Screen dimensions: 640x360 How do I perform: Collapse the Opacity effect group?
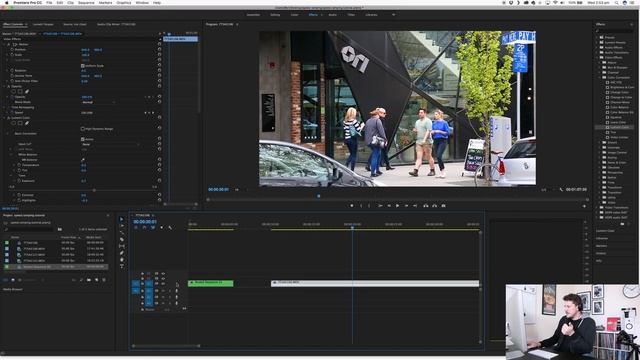pyautogui.click(x=4, y=87)
